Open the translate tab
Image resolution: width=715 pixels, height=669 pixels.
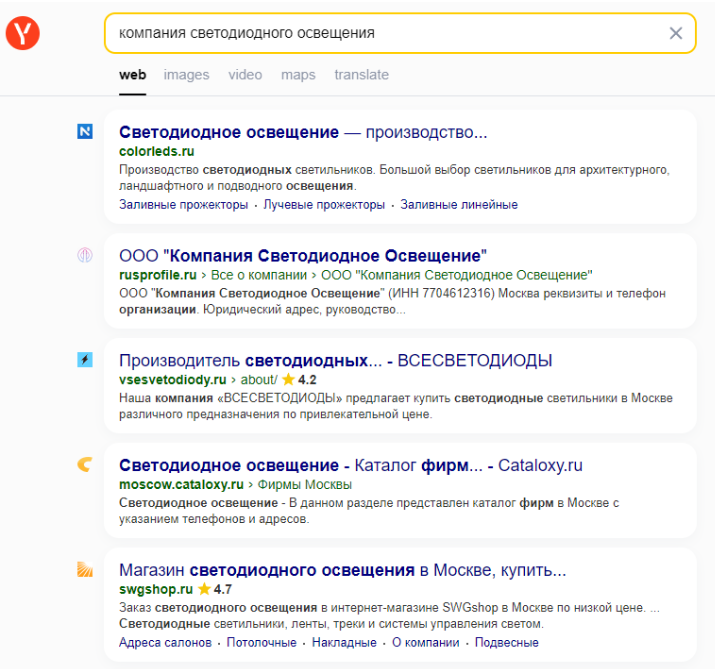pos(362,74)
